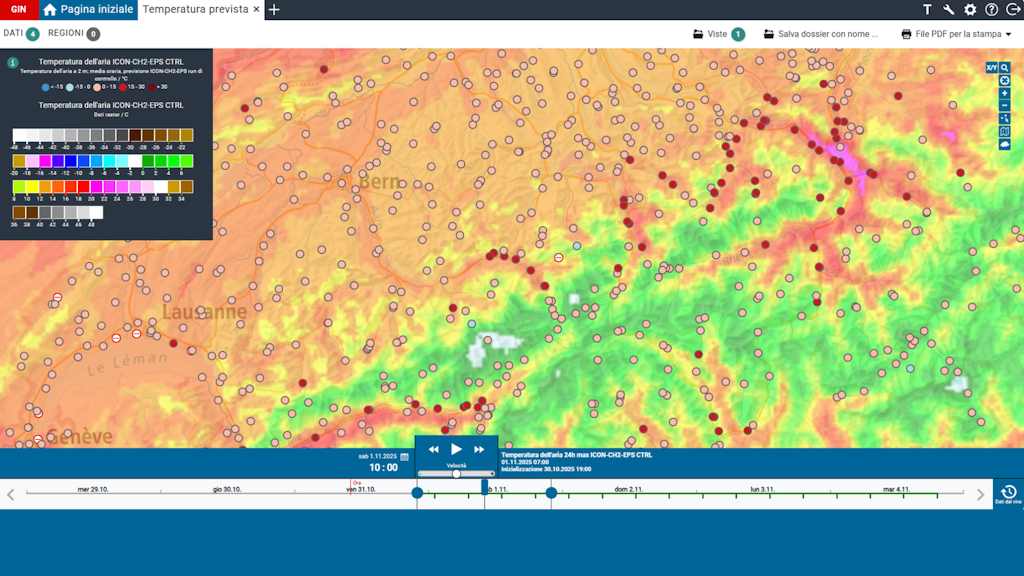Open the date picker calendar icon

pos(405,456)
